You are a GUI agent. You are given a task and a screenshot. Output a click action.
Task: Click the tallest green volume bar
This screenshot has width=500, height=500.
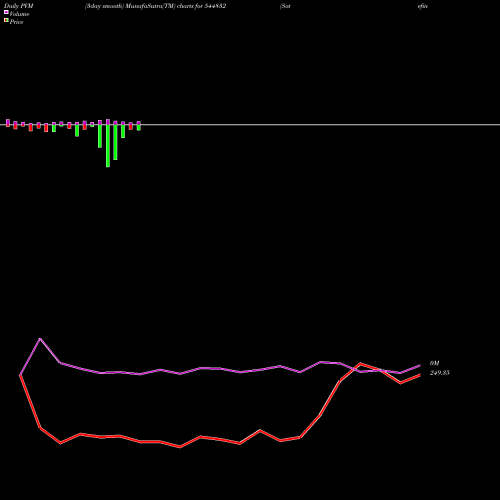(x=108, y=146)
